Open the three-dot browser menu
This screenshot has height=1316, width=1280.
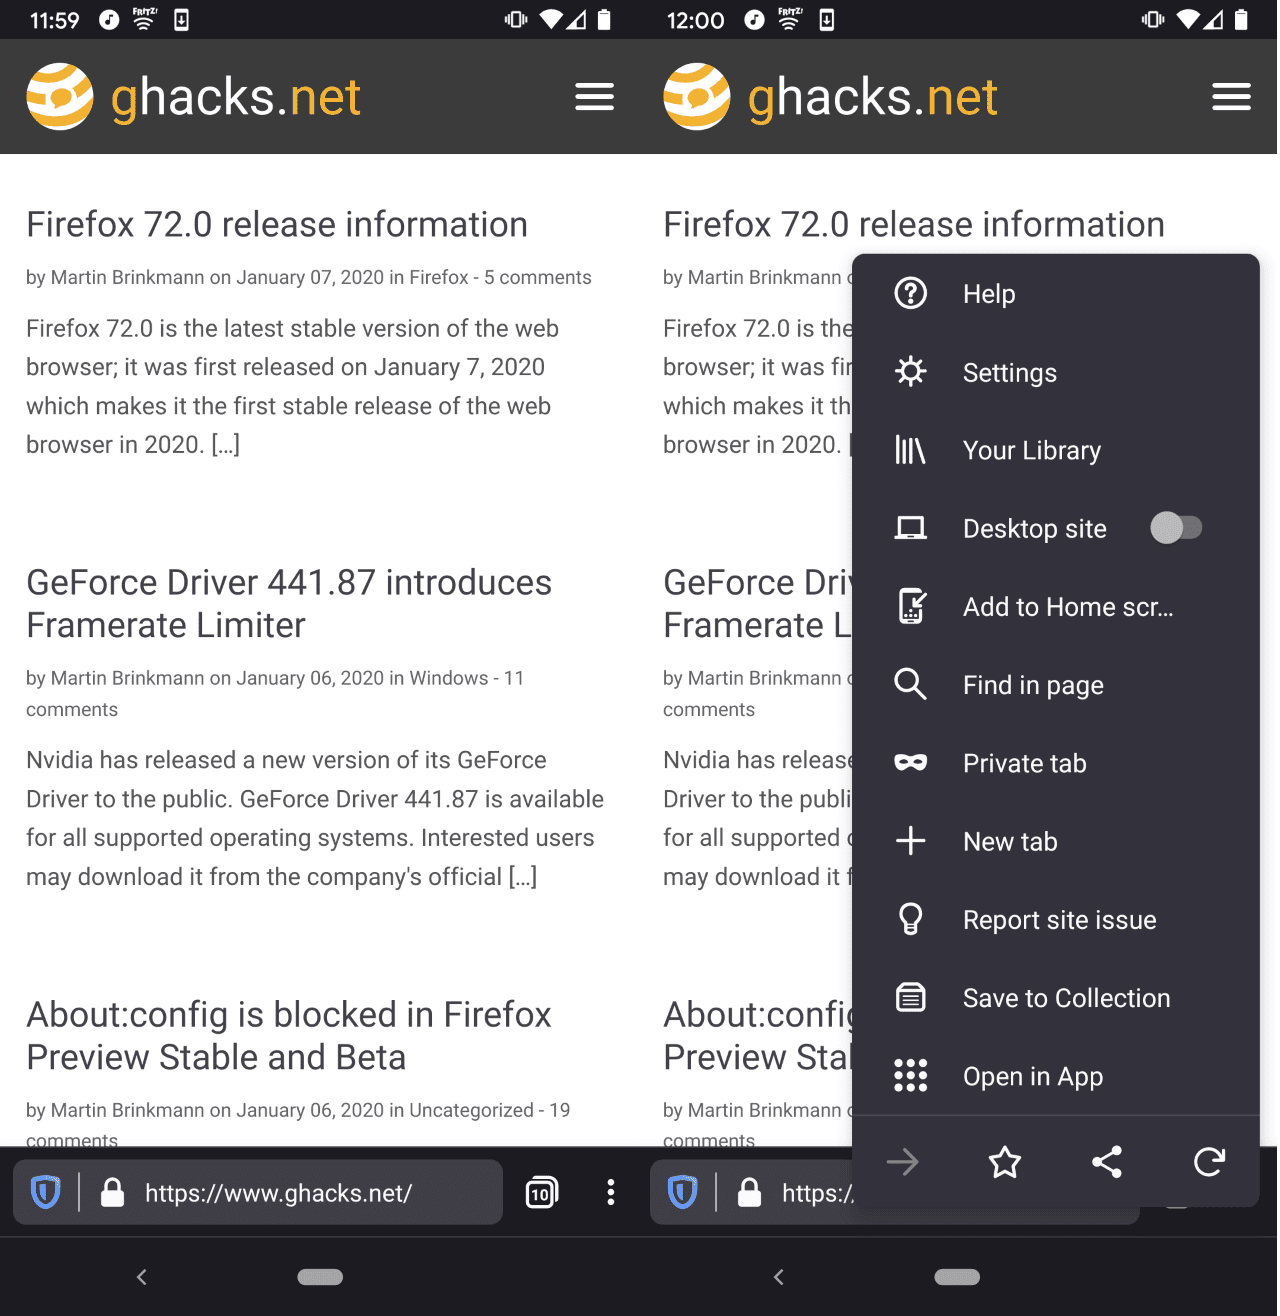pyautogui.click(x=610, y=1192)
